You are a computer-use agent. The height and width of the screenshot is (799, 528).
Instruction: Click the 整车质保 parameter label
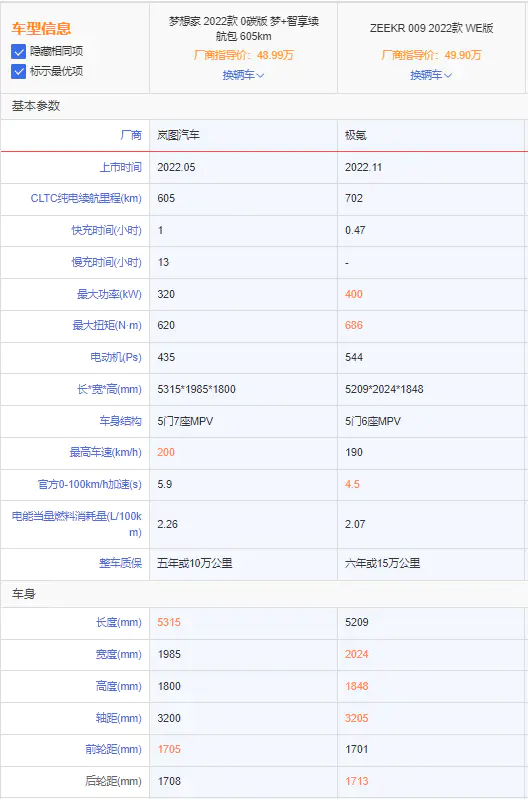120,563
